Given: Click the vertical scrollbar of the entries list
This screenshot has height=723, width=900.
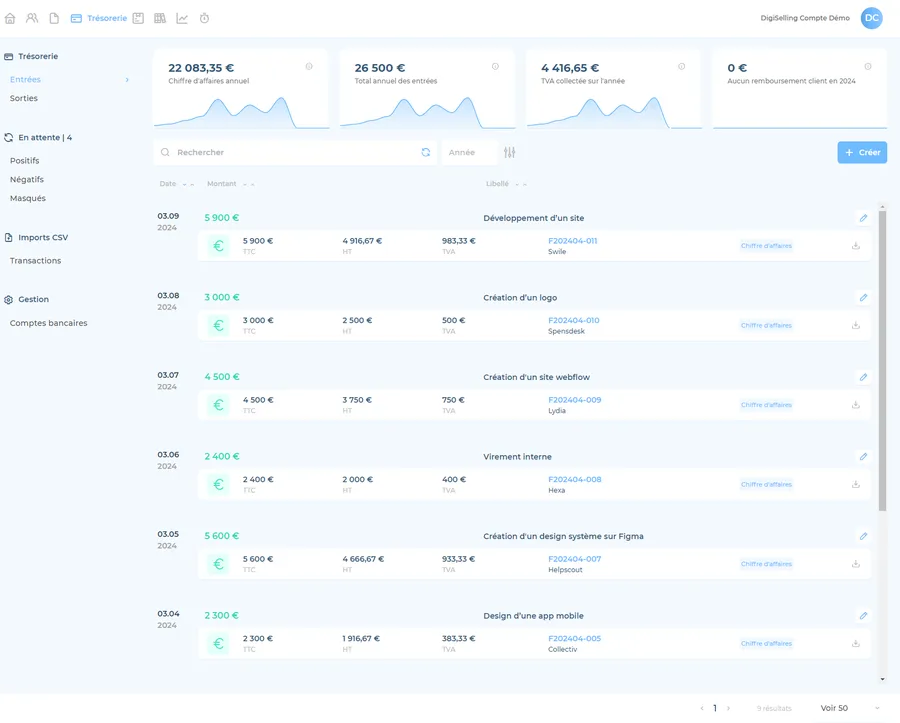Looking at the screenshot, I should (882, 360).
